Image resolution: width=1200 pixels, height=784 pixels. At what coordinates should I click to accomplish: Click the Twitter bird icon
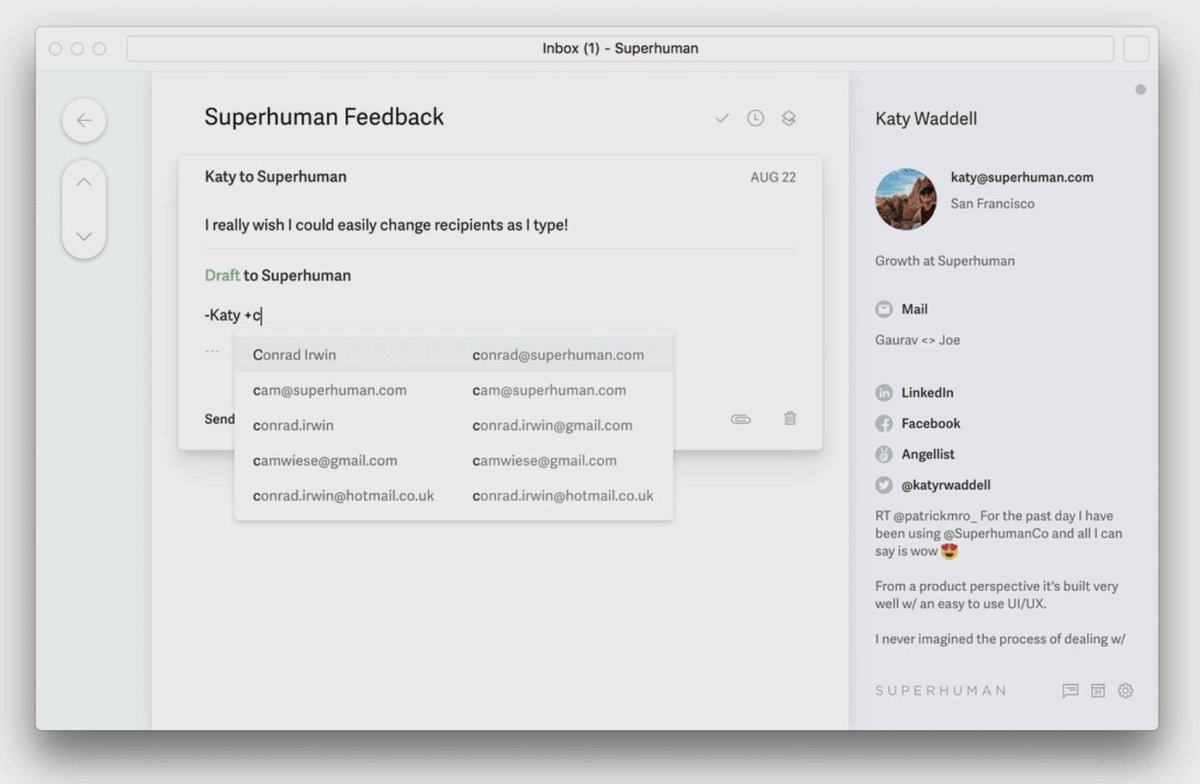point(884,485)
